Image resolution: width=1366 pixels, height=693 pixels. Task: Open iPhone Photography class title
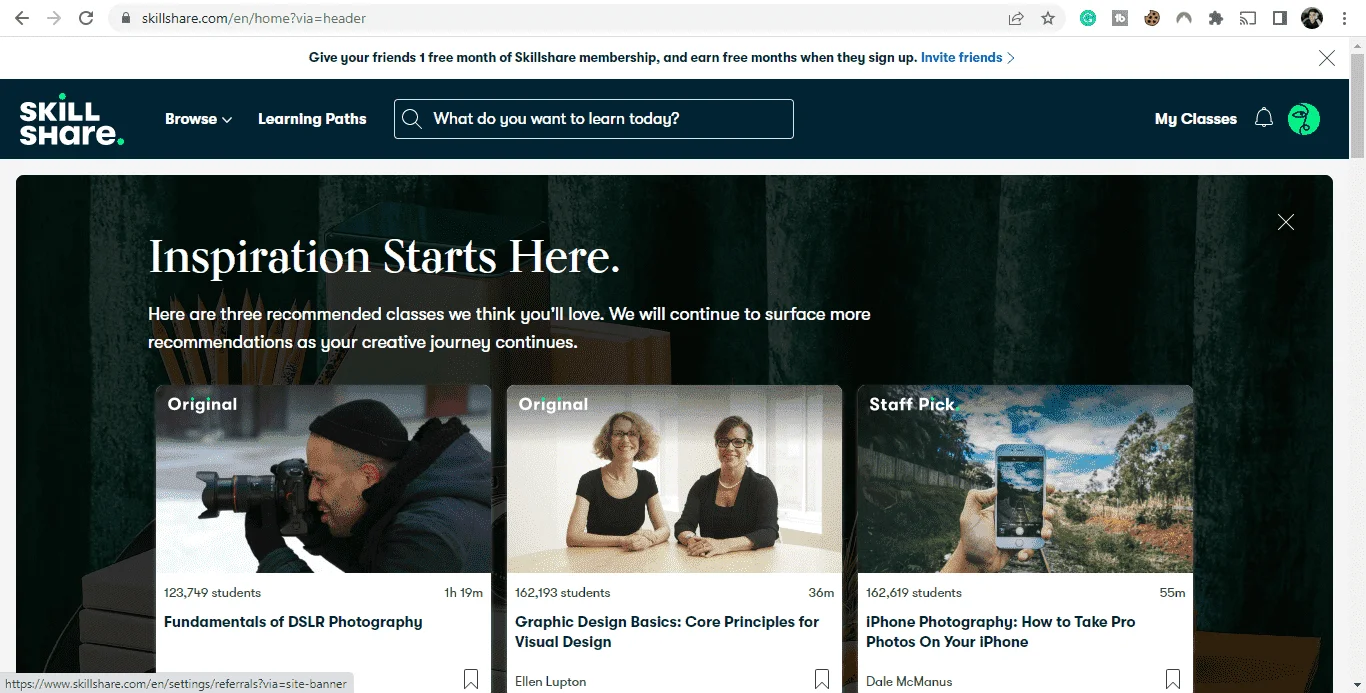[1000, 632]
